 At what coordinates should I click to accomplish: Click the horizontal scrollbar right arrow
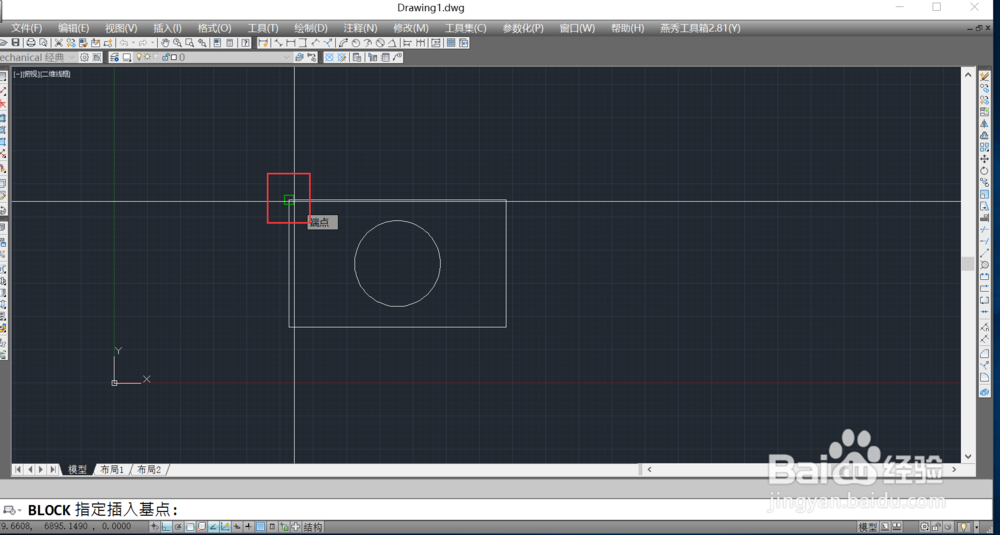954,469
